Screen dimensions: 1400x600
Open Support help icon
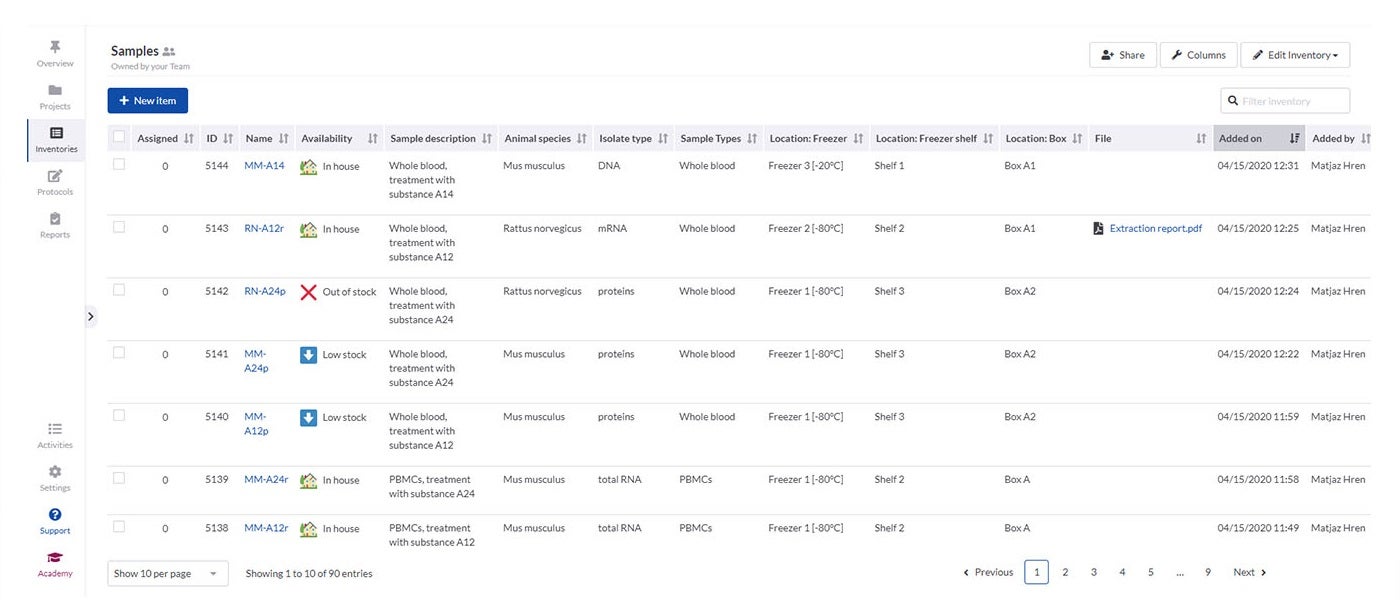55,516
